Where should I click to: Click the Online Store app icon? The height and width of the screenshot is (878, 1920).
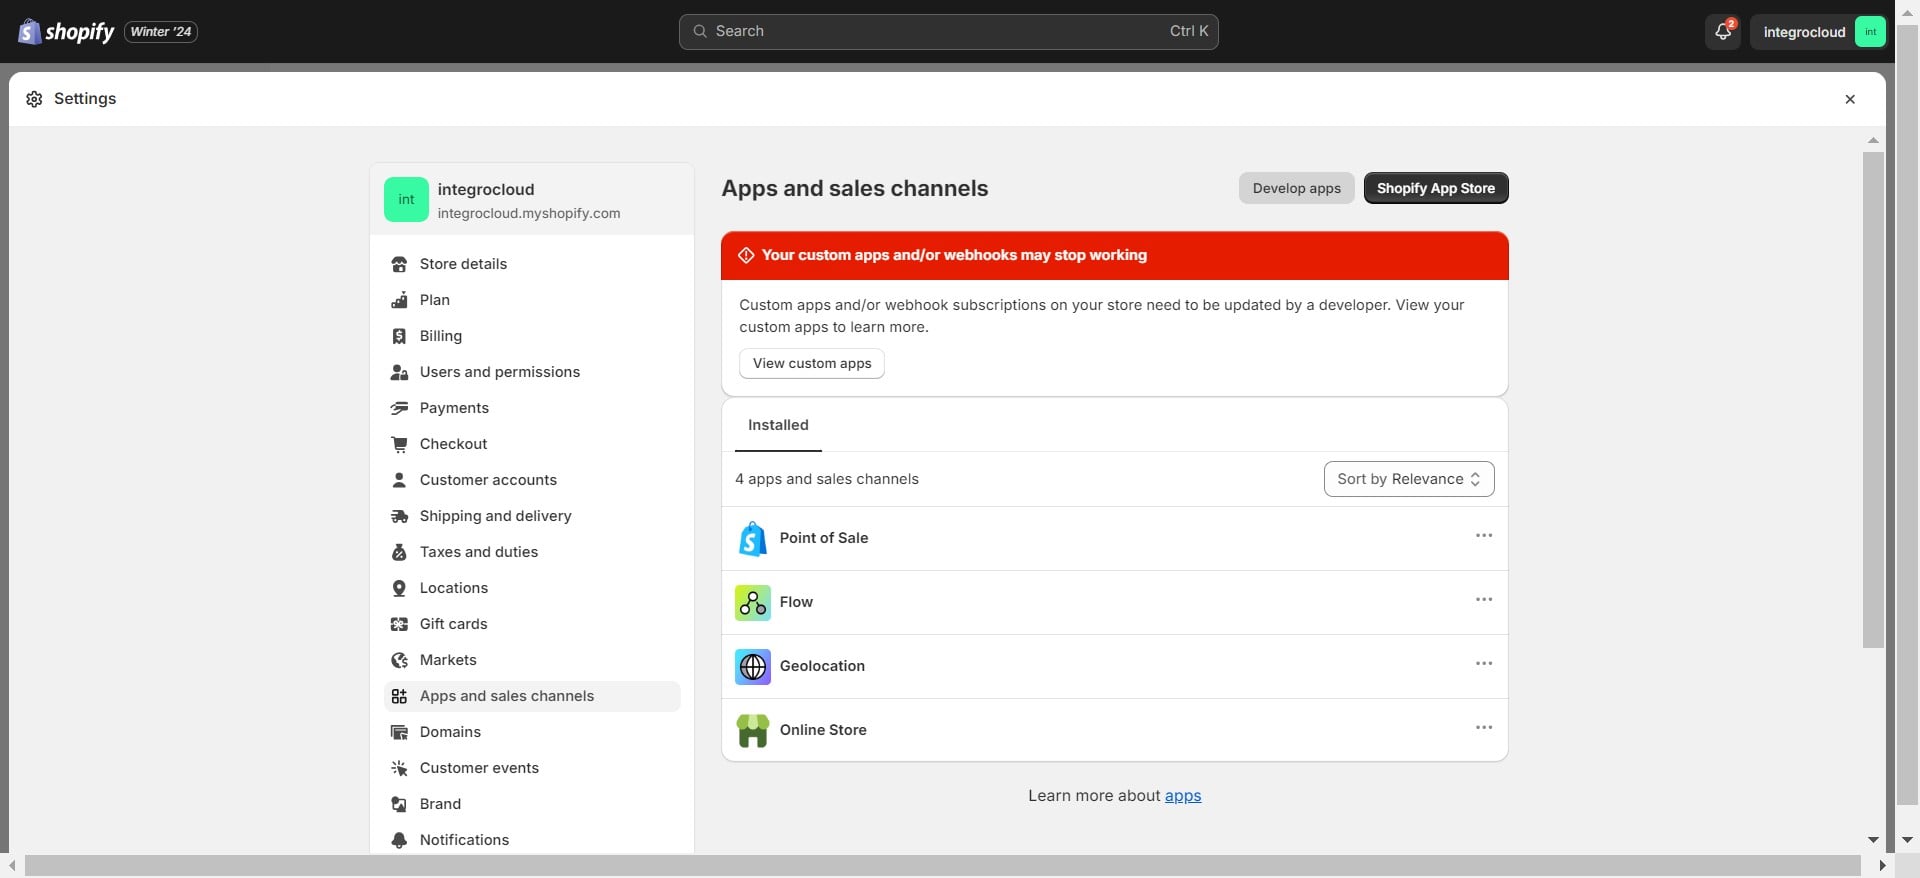click(x=752, y=730)
